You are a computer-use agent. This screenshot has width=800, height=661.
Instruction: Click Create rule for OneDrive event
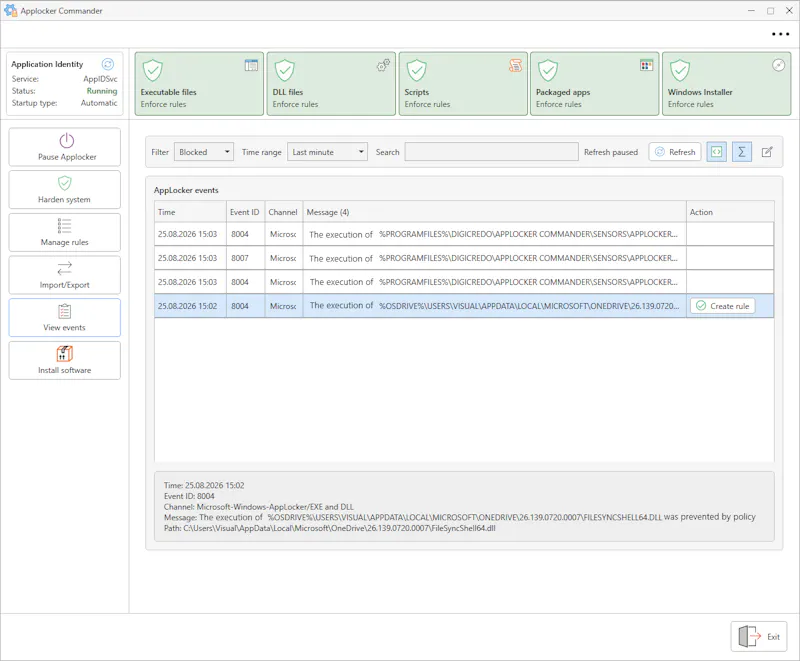722,306
